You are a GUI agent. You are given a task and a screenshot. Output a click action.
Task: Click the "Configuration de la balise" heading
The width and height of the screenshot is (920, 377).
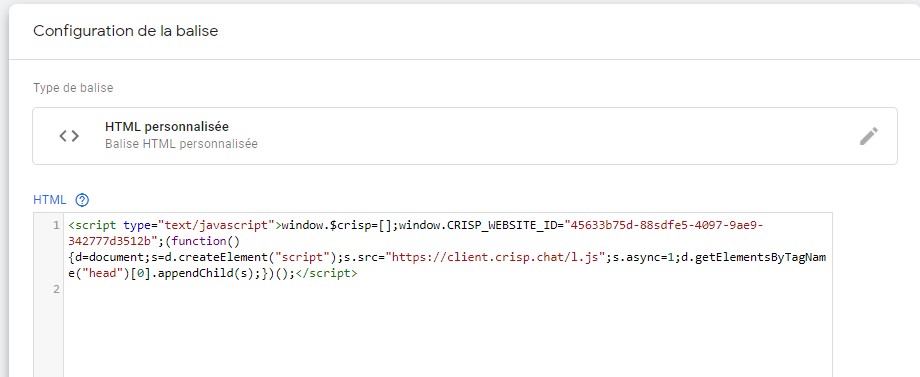pyautogui.click(x=126, y=31)
